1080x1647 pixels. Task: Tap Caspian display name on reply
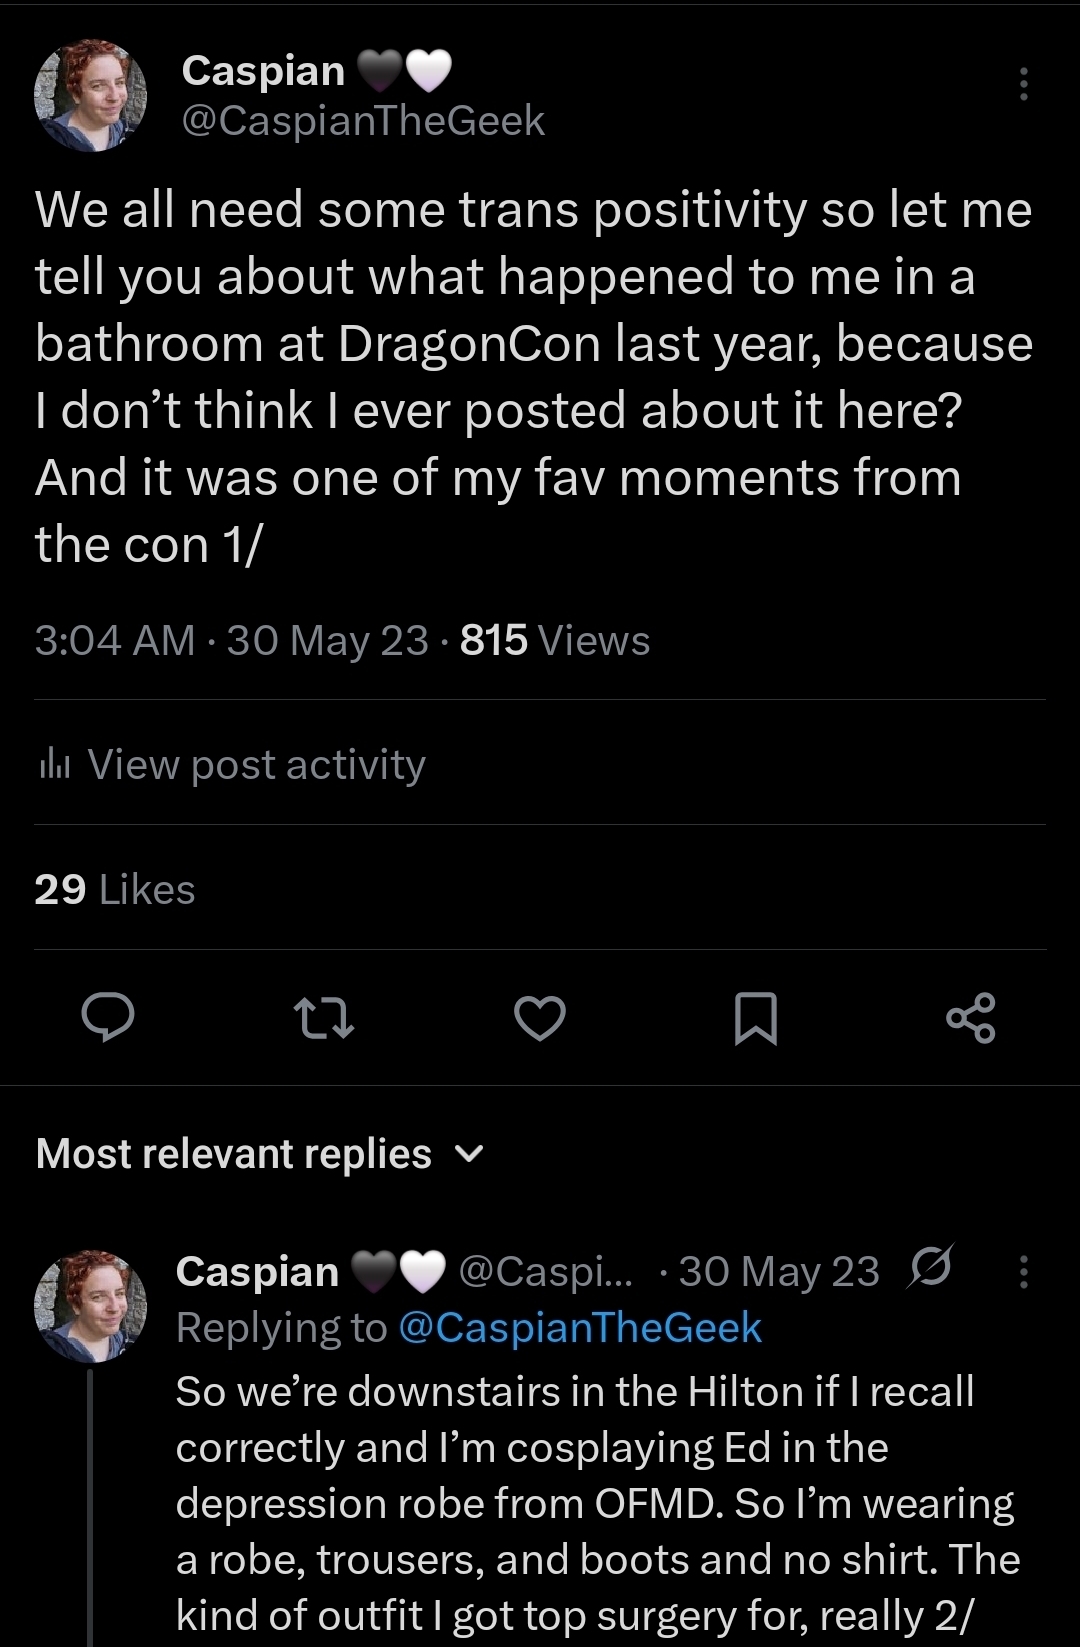[x=257, y=1272]
